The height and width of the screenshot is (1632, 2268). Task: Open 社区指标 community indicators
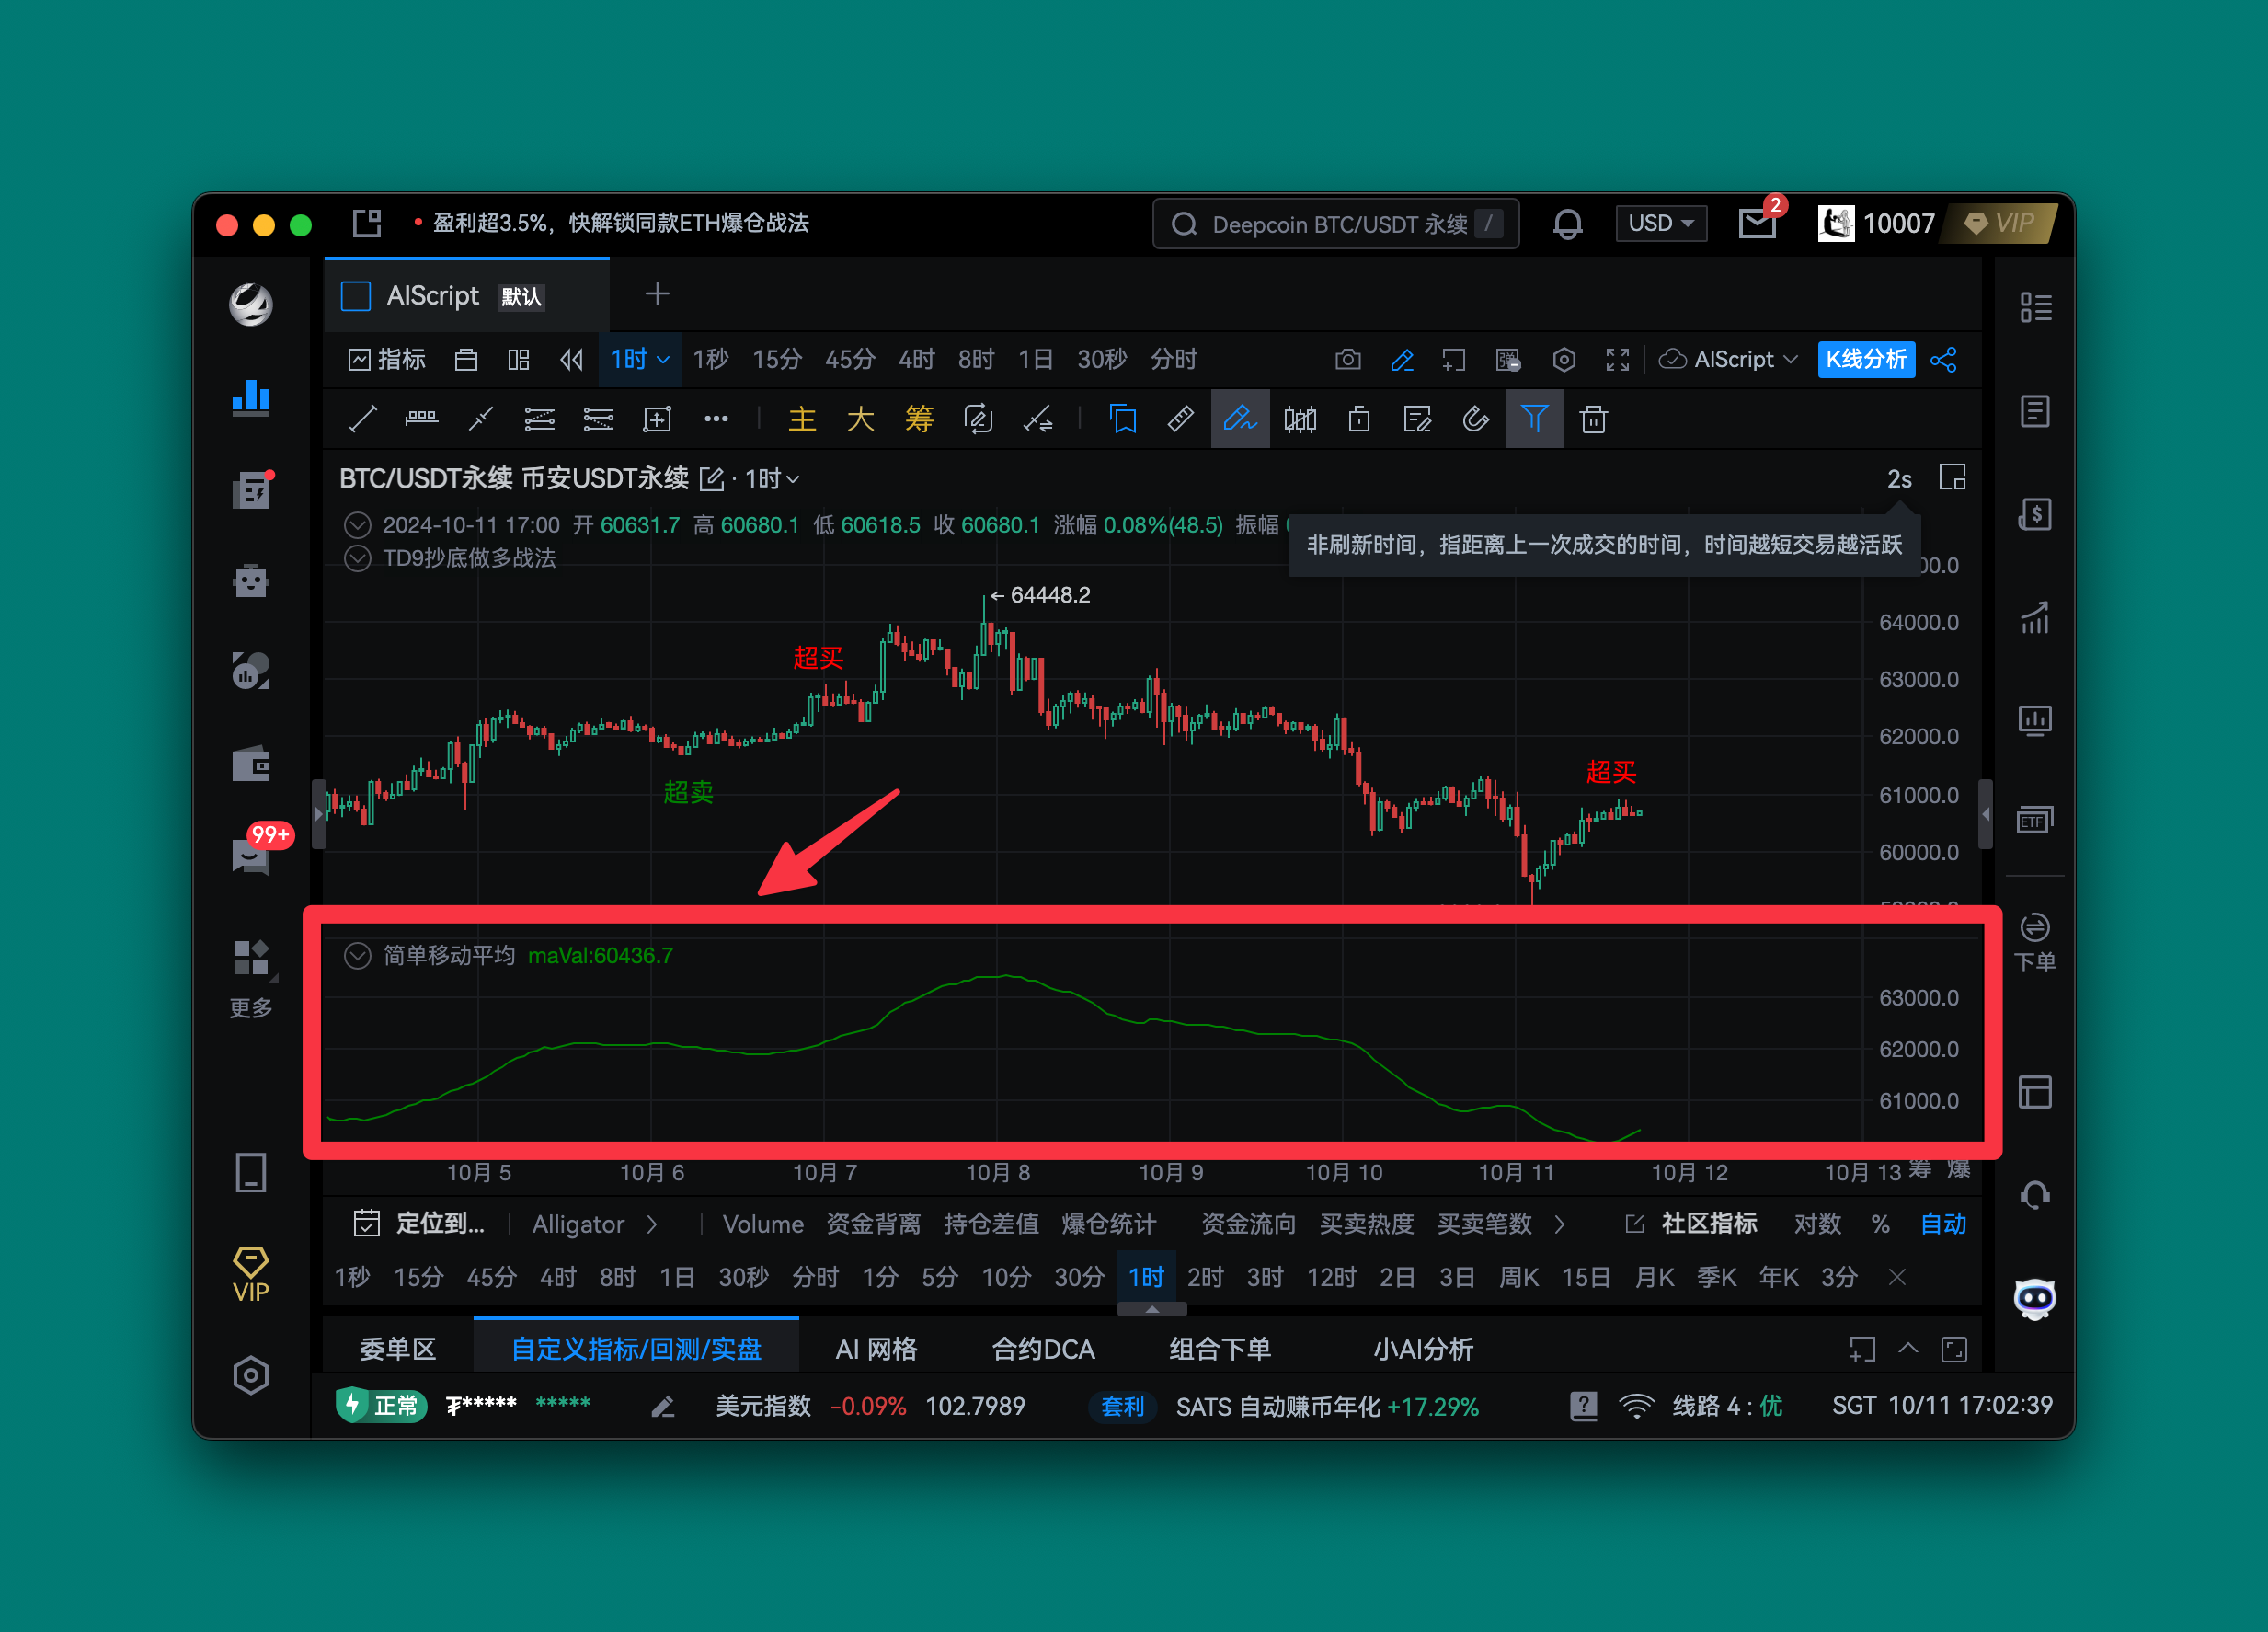1691,1224
